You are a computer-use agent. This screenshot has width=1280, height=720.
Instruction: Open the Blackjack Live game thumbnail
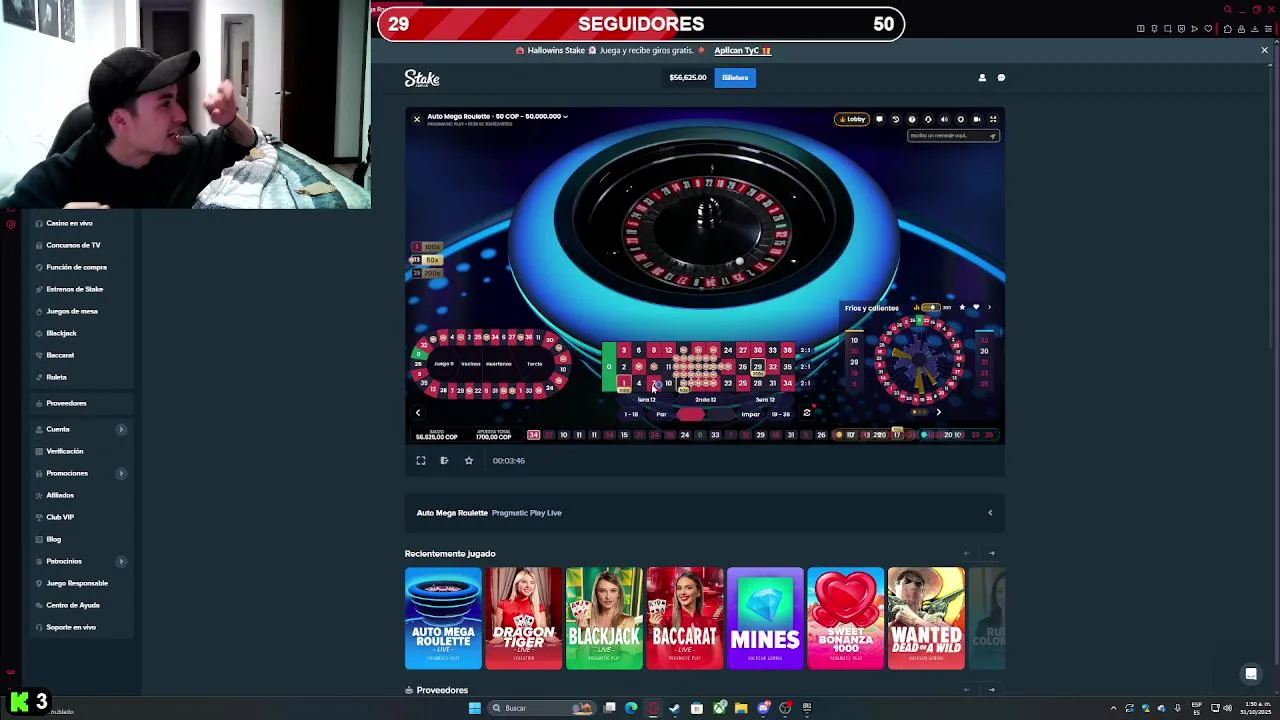coord(604,618)
